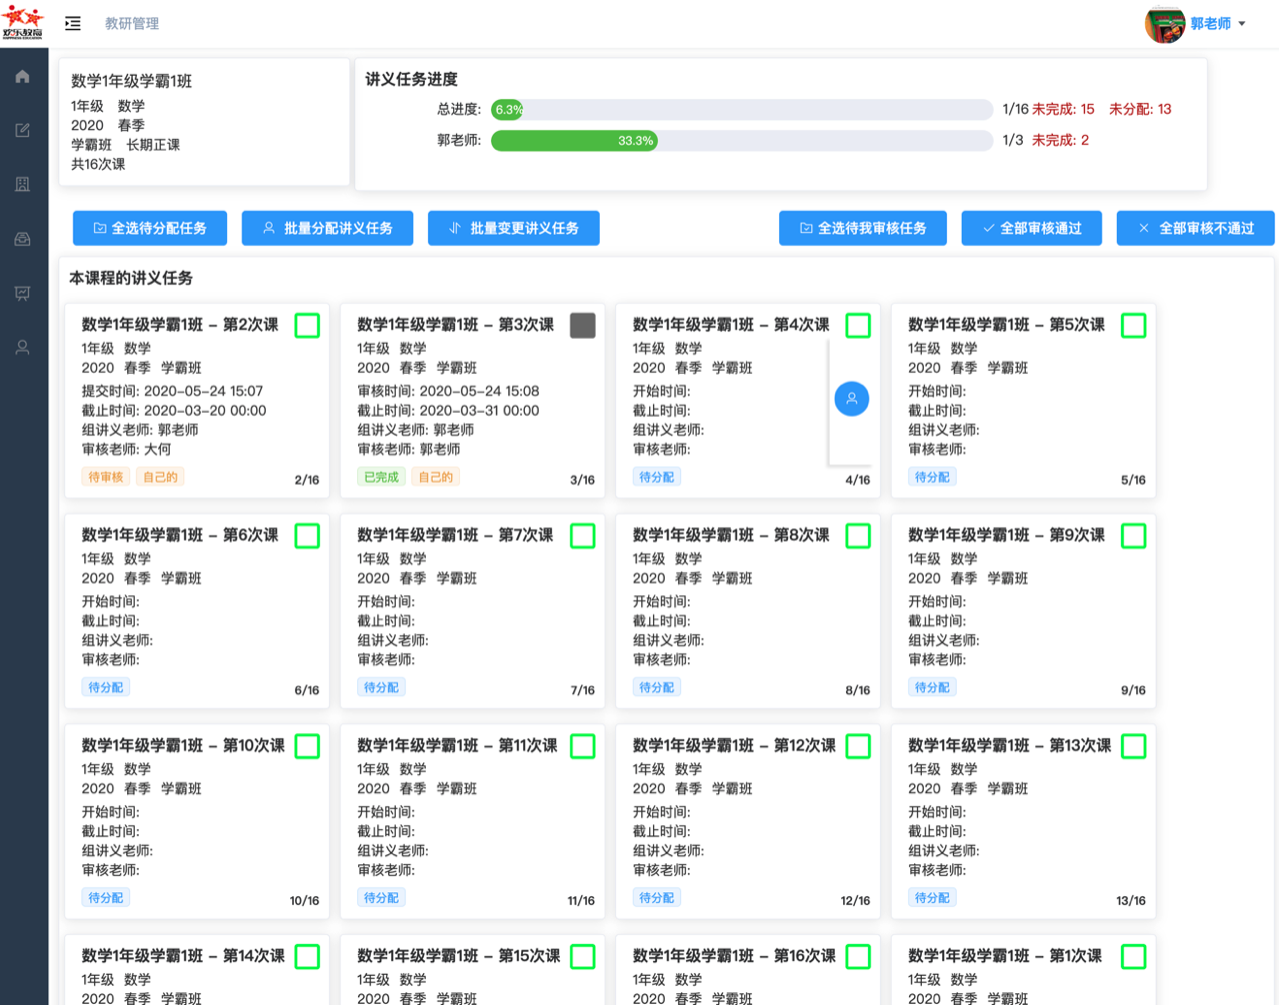Image resolution: width=1279 pixels, height=1006 pixels.
Task: Click the 待分配 tag on 第9次课
Action: coord(932,687)
